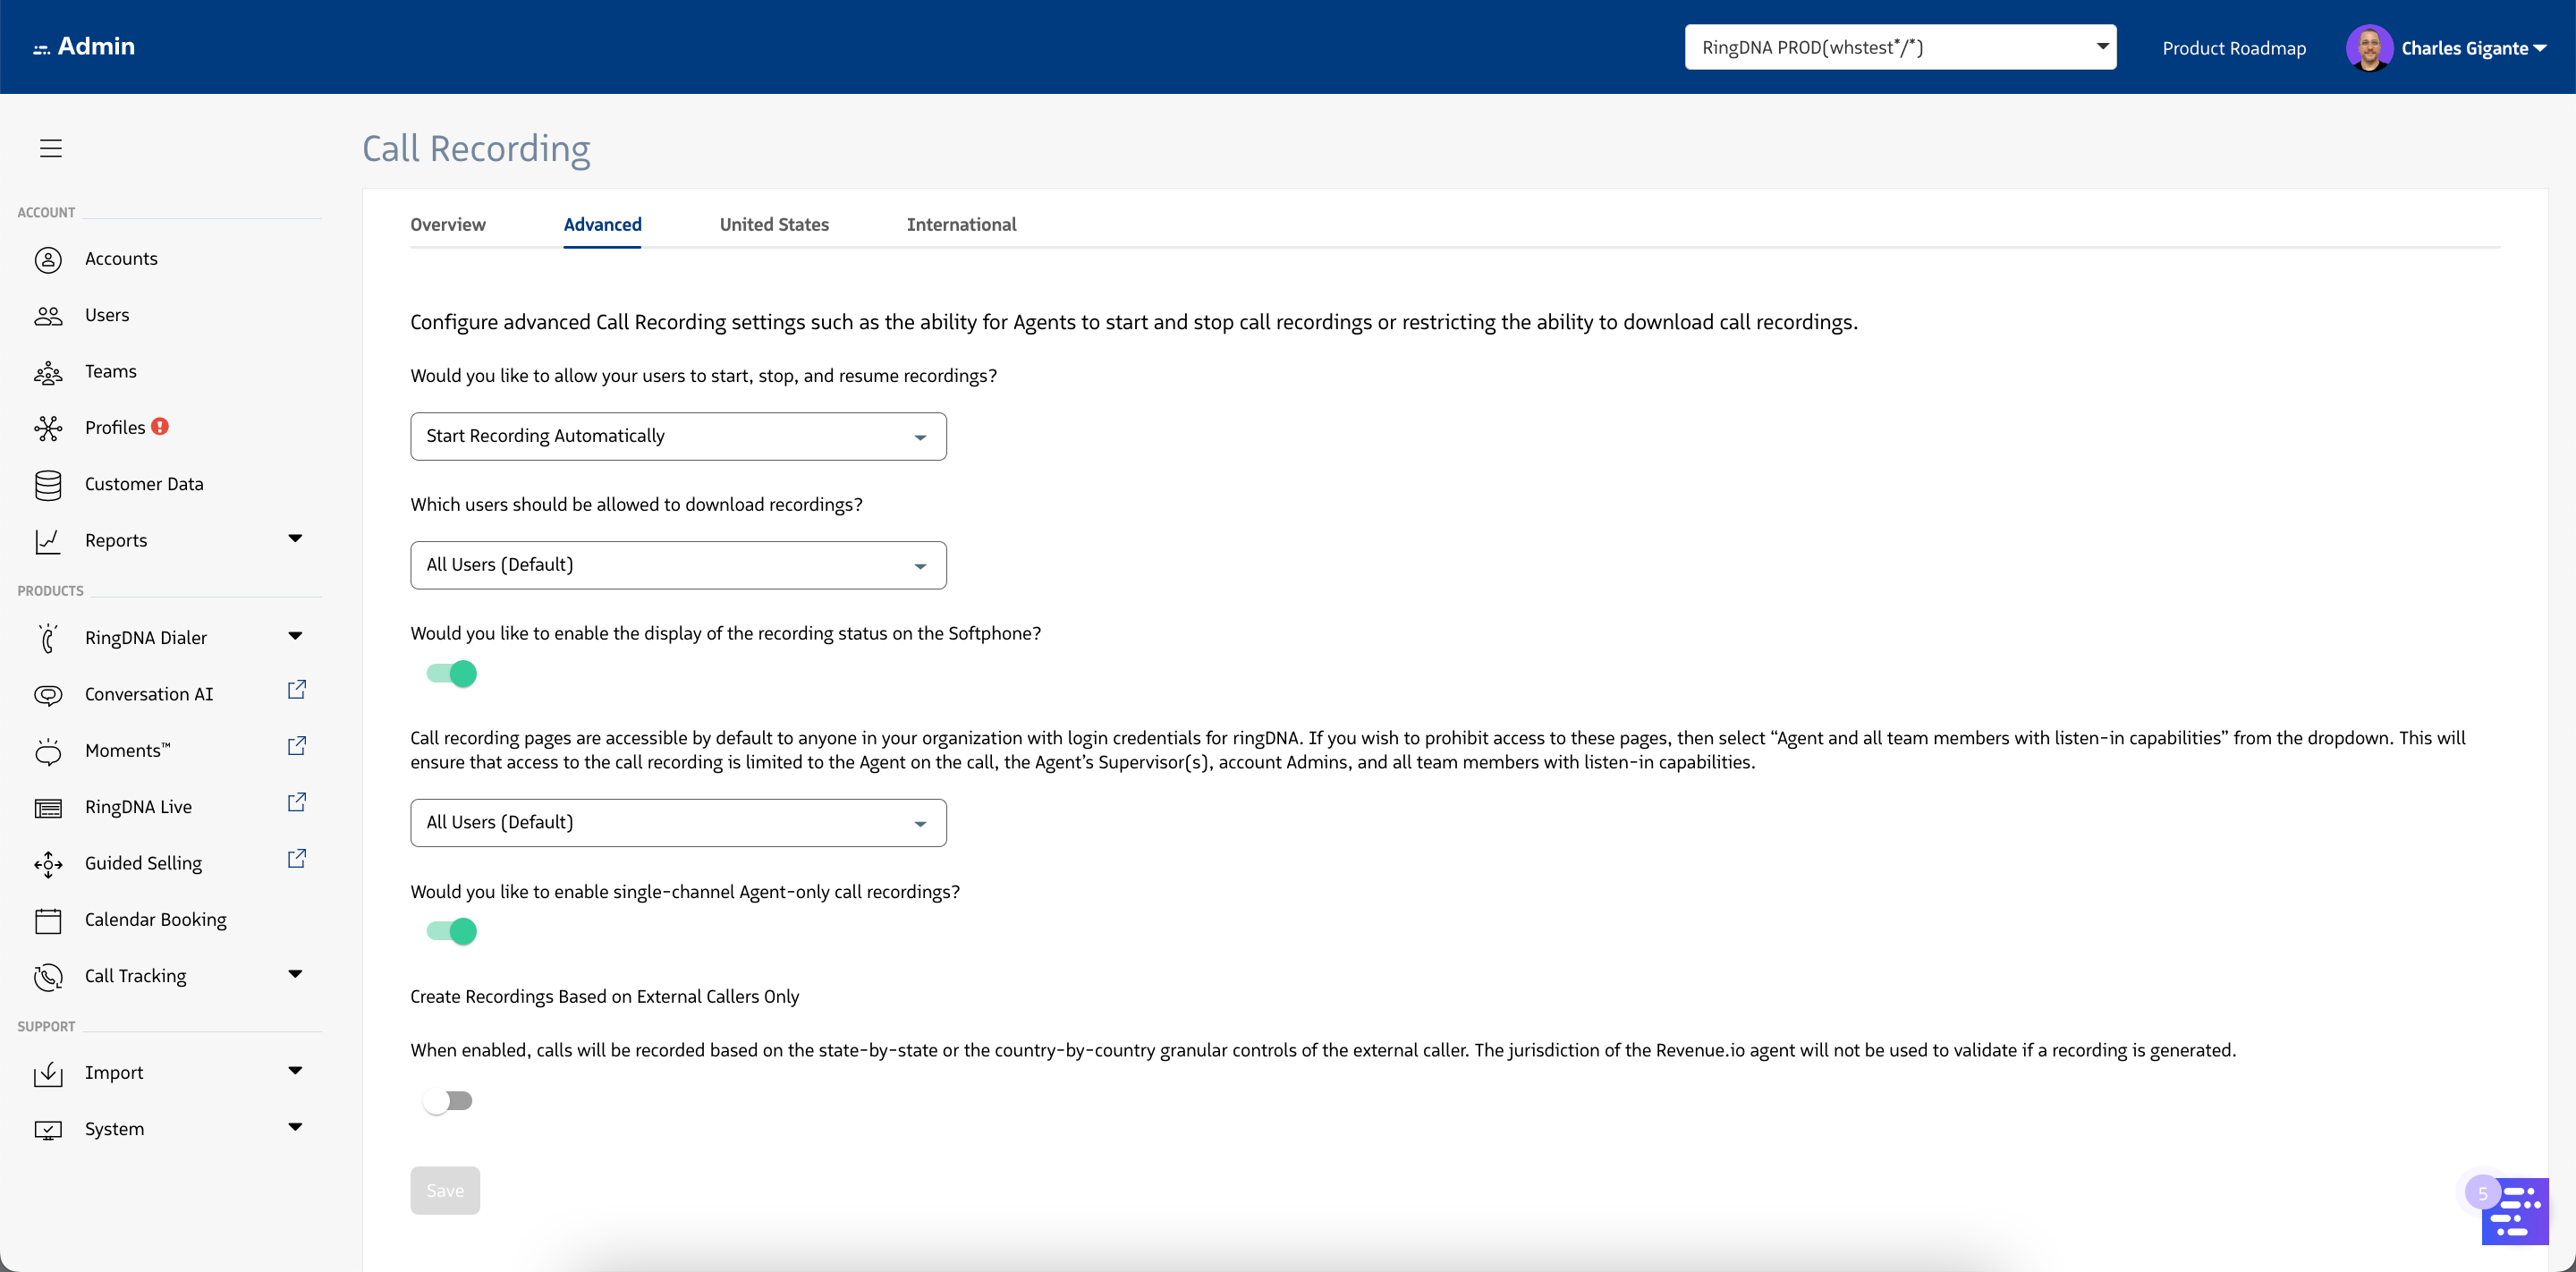Enable External Callers Only recording toggle
The image size is (2576, 1272).
447,1101
